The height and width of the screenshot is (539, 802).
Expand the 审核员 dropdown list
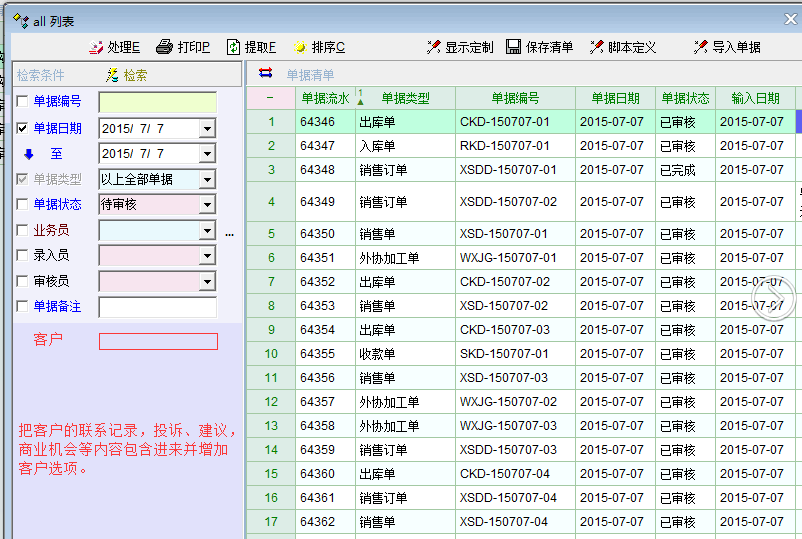click(207, 282)
